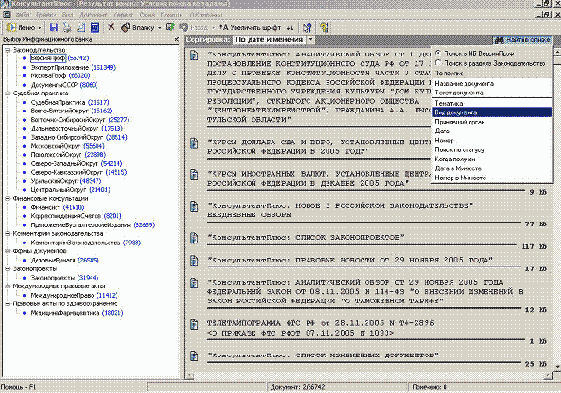Collapse the Международные правовые акты section
Viewport: 561px width, 393px height.
click(8, 286)
